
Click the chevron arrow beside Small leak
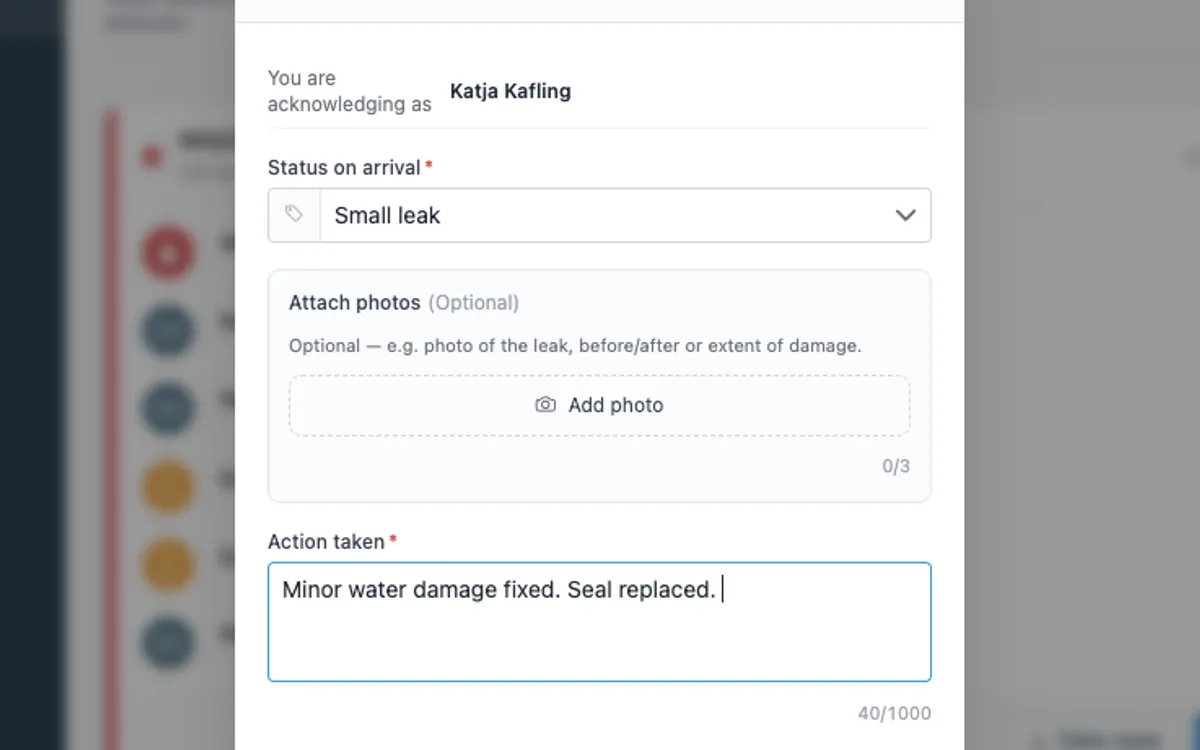tap(905, 215)
